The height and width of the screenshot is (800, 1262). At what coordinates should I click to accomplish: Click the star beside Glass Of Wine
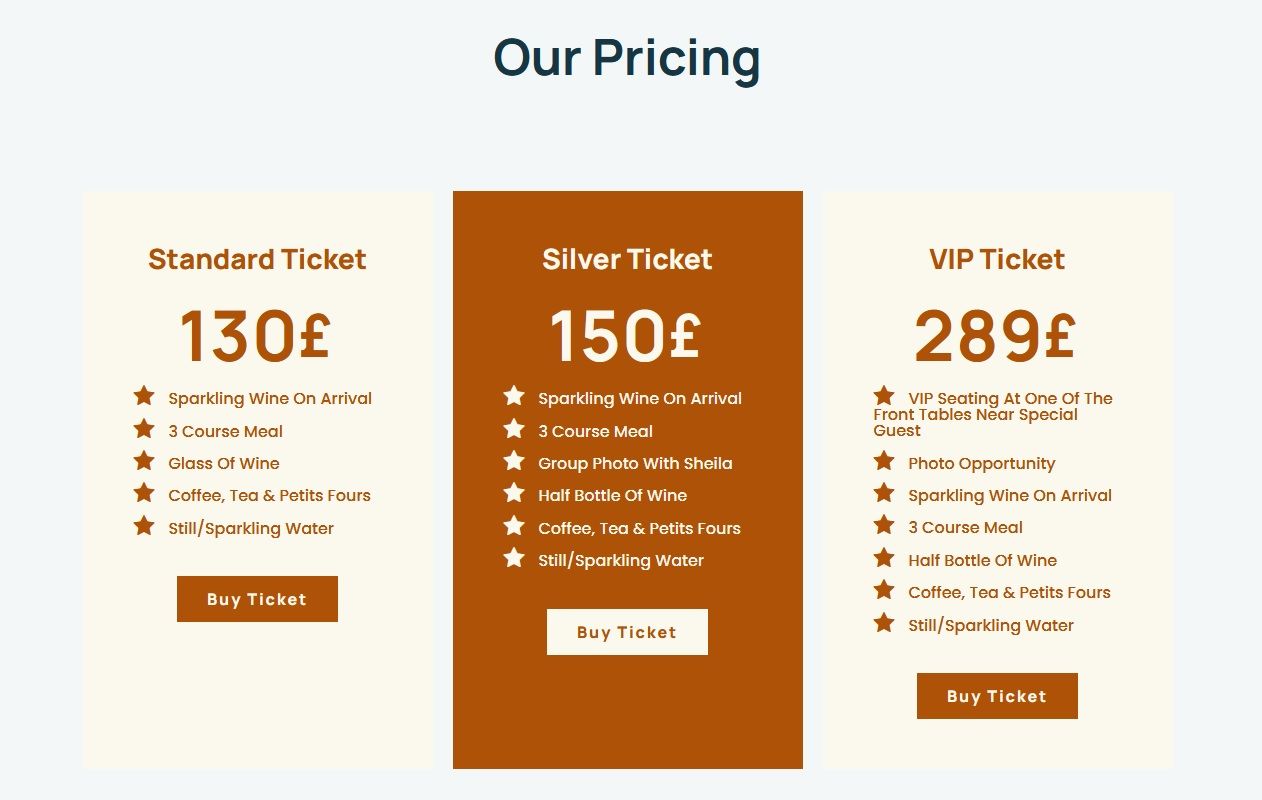coord(143,461)
